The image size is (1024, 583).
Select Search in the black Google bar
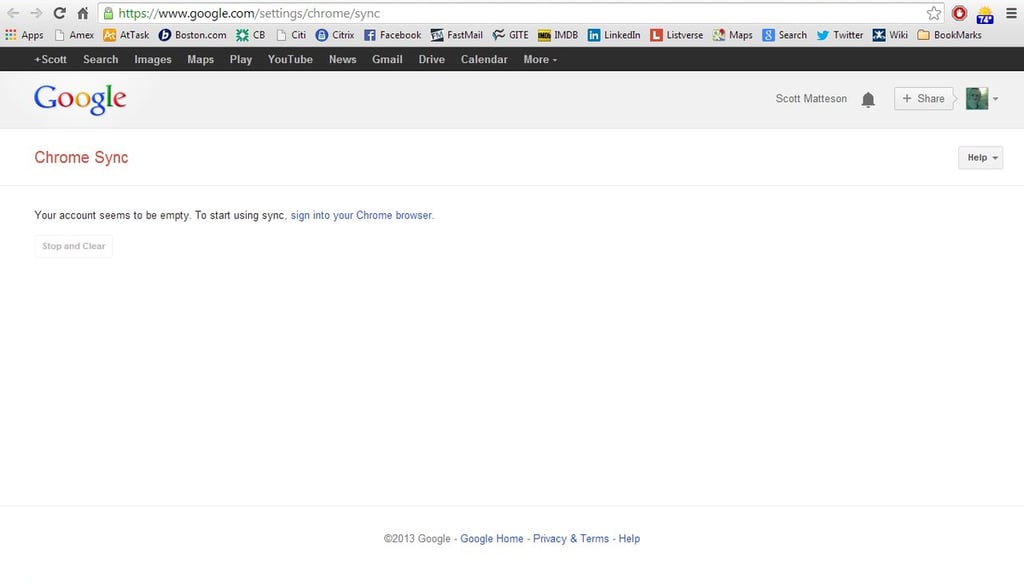tap(101, 59)
